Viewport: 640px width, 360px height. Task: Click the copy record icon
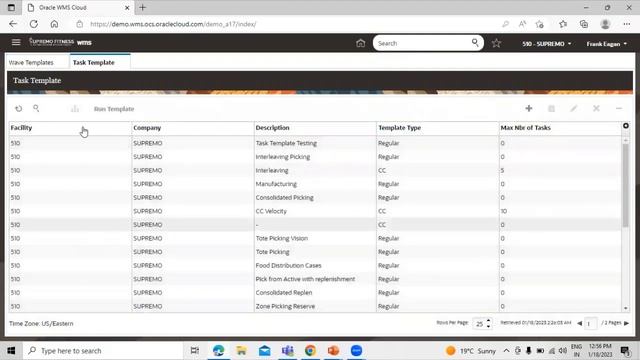click(551, 109)
